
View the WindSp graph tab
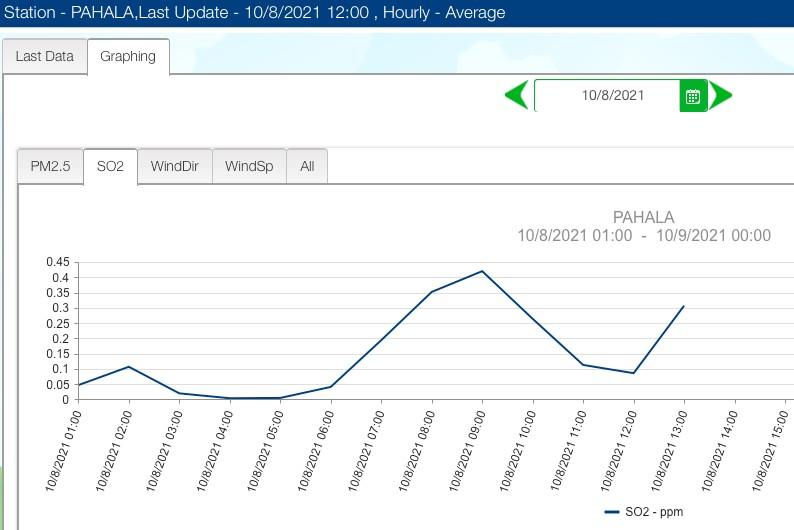(249, 166)
